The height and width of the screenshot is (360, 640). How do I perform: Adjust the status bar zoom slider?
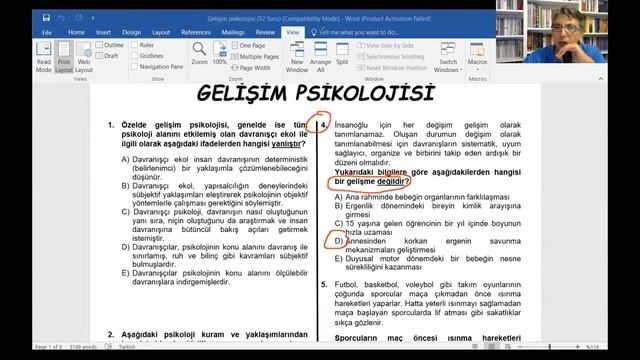tap(549, 347)
